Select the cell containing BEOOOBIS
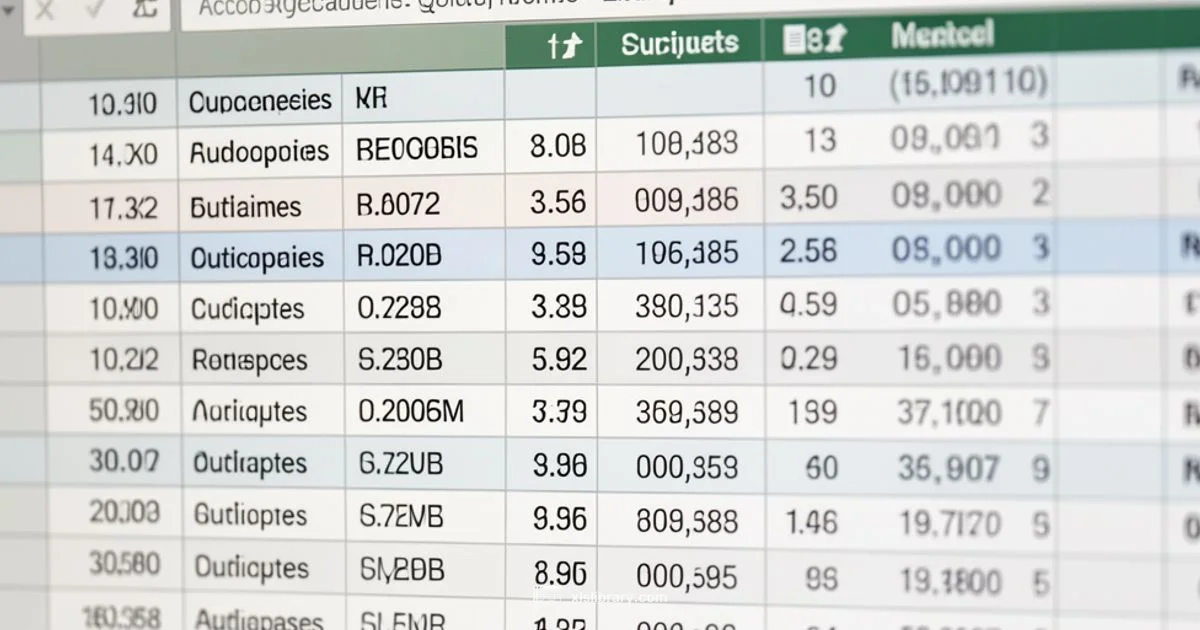1200x630 pixels. coord(418,152)
